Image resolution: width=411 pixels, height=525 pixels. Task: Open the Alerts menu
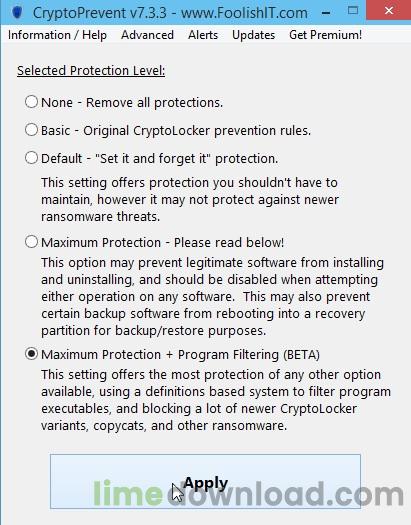[x=203, y=35]
